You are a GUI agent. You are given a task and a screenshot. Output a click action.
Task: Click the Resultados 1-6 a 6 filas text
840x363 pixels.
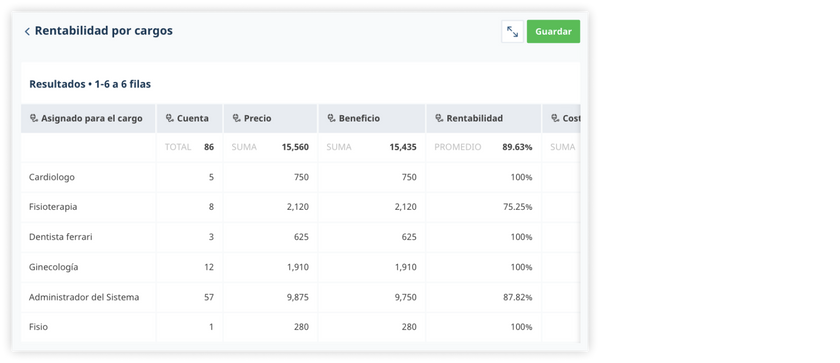90,84
